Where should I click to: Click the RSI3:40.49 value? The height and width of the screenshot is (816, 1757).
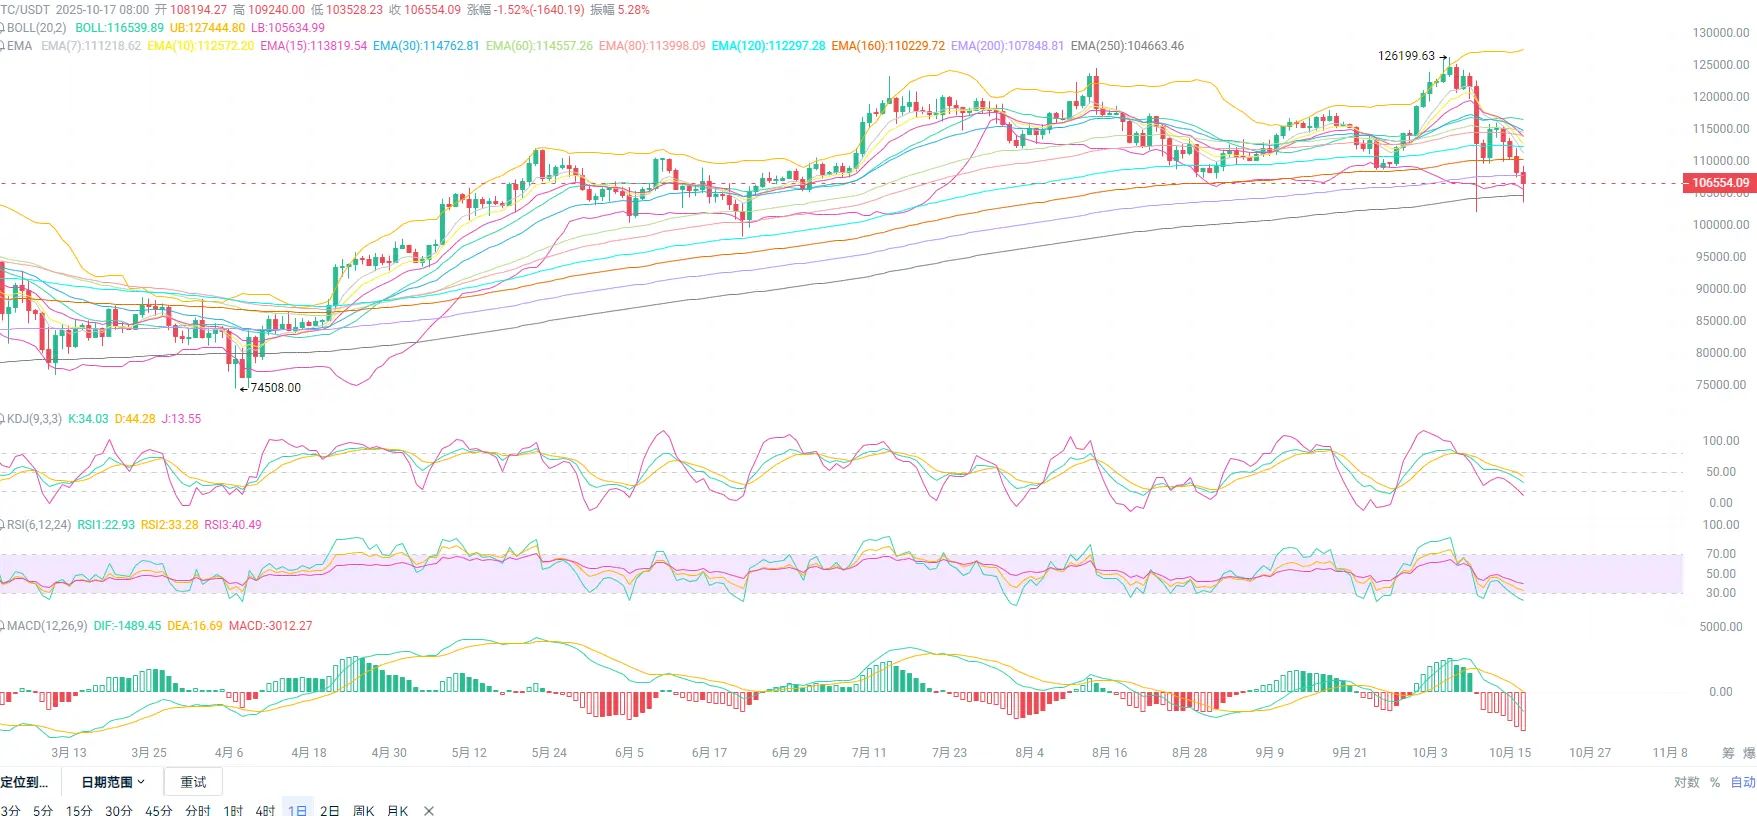coord(233,525)
